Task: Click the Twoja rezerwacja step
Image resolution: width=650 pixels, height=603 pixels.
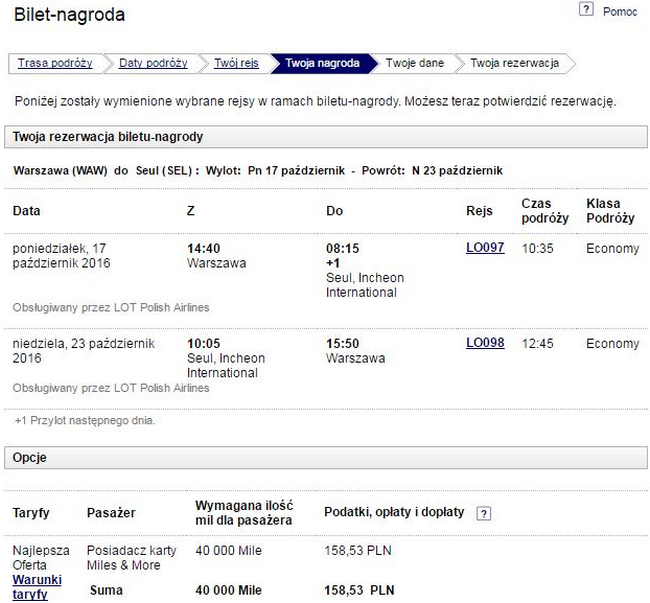Action: pyautogui.click(x=514, y=63)
